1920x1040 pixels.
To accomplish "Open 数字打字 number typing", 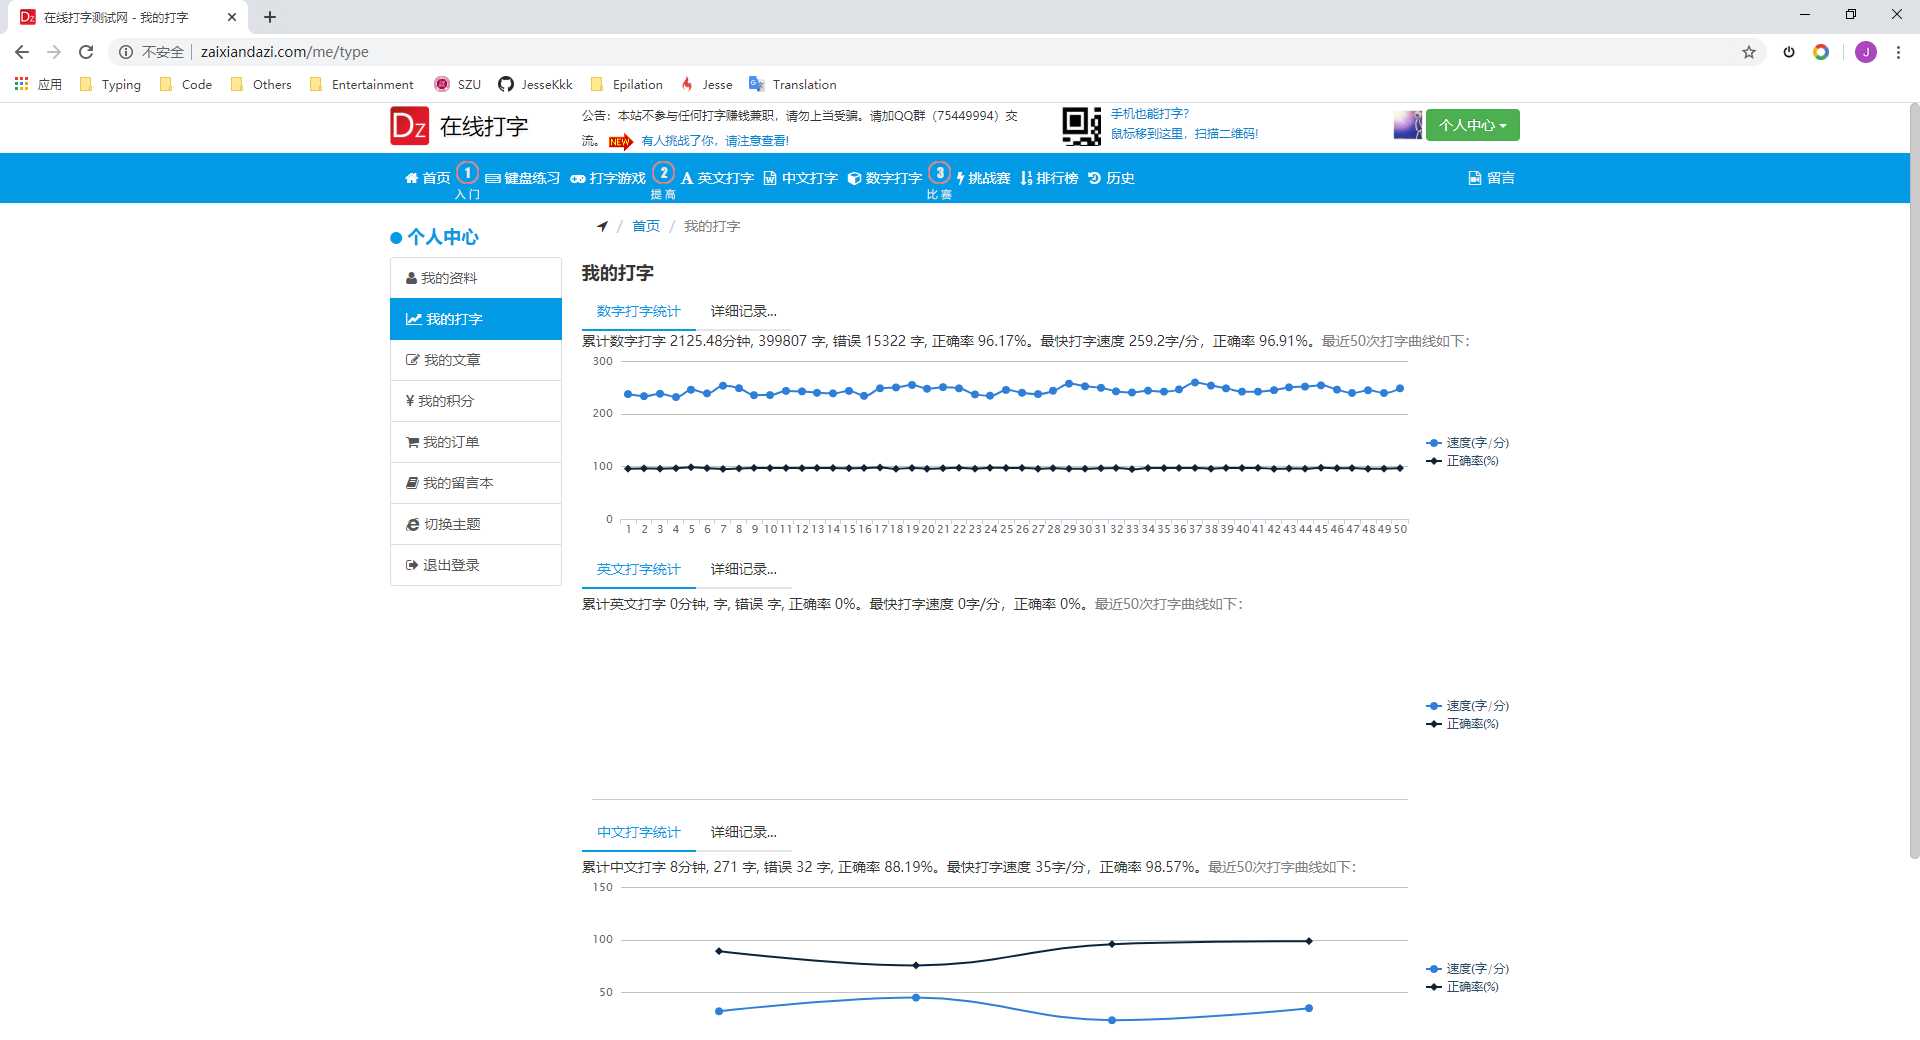I will click(884, 178).
